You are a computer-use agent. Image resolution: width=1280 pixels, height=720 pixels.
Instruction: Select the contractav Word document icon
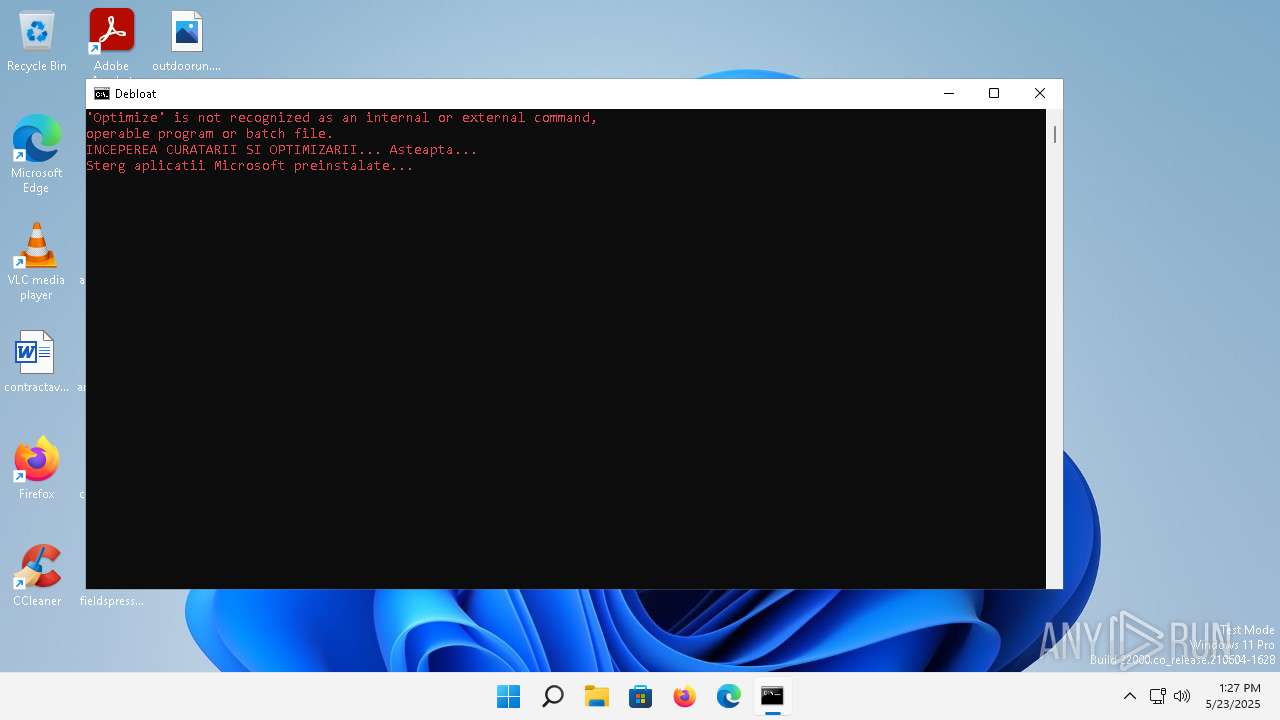click(x=37, y=361)
